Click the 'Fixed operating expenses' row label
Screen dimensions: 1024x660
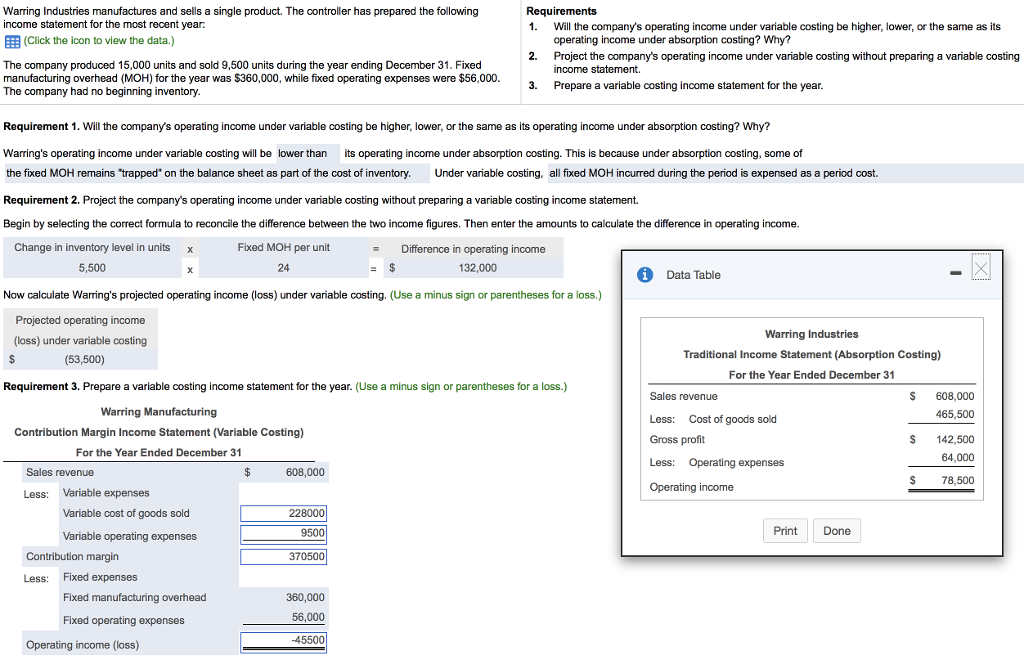pyautogui.click(x=124, y=620)
